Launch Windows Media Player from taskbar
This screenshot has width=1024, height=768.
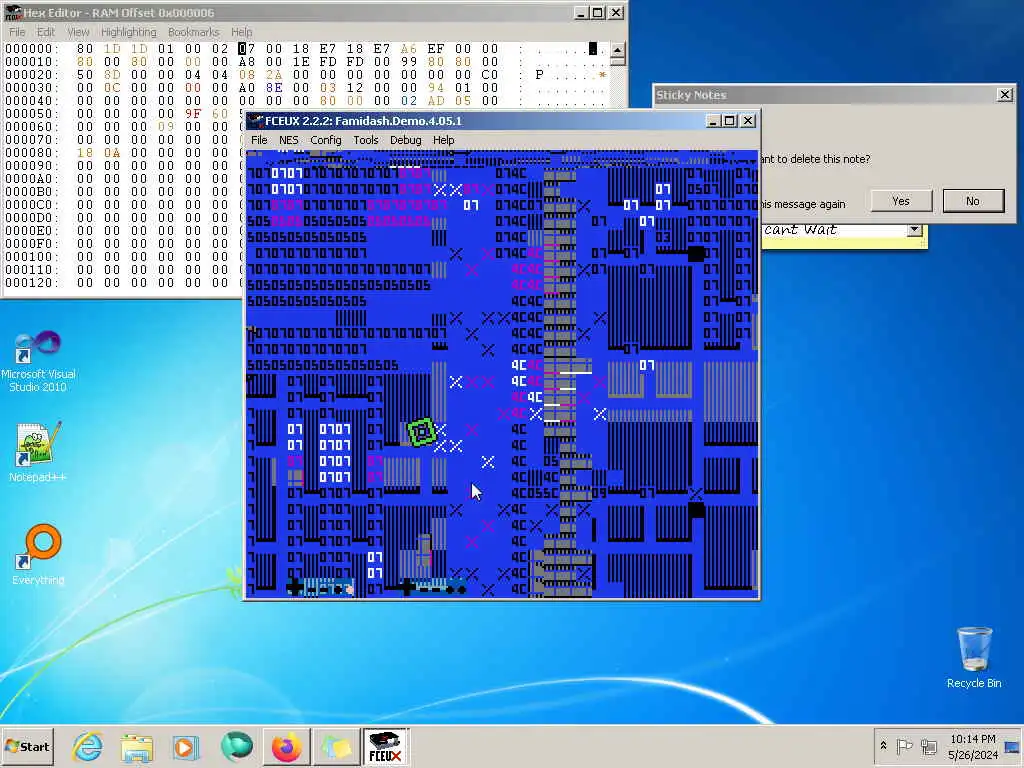(186, 746)
